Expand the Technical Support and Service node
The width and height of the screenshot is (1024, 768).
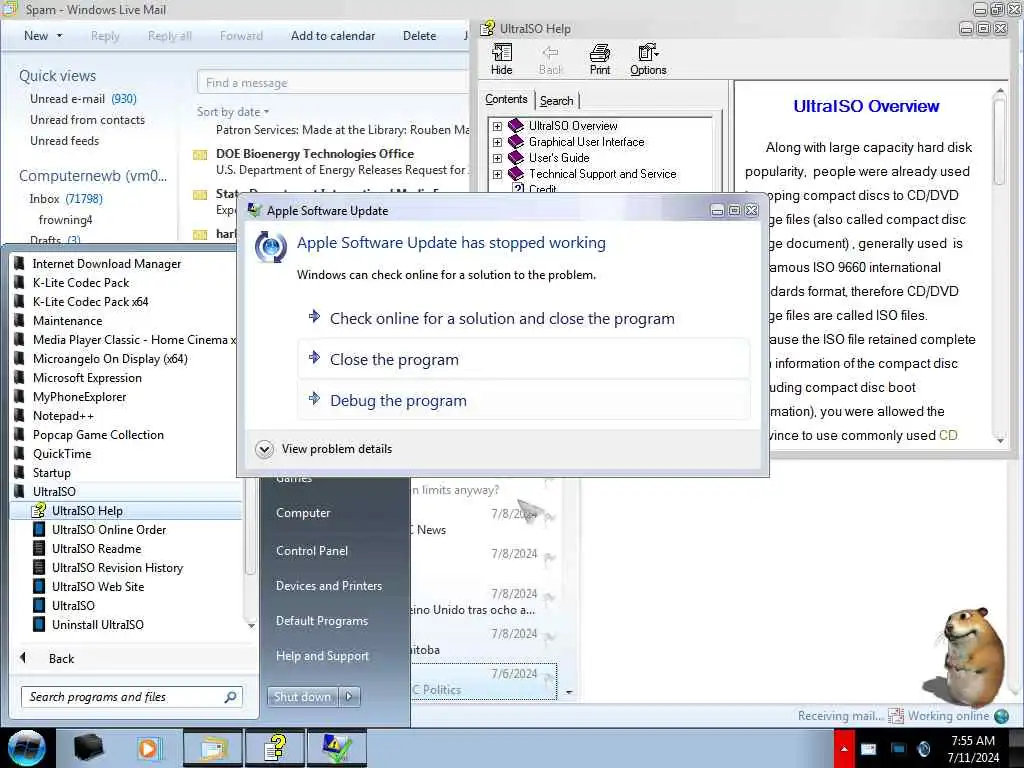point(497,174)
